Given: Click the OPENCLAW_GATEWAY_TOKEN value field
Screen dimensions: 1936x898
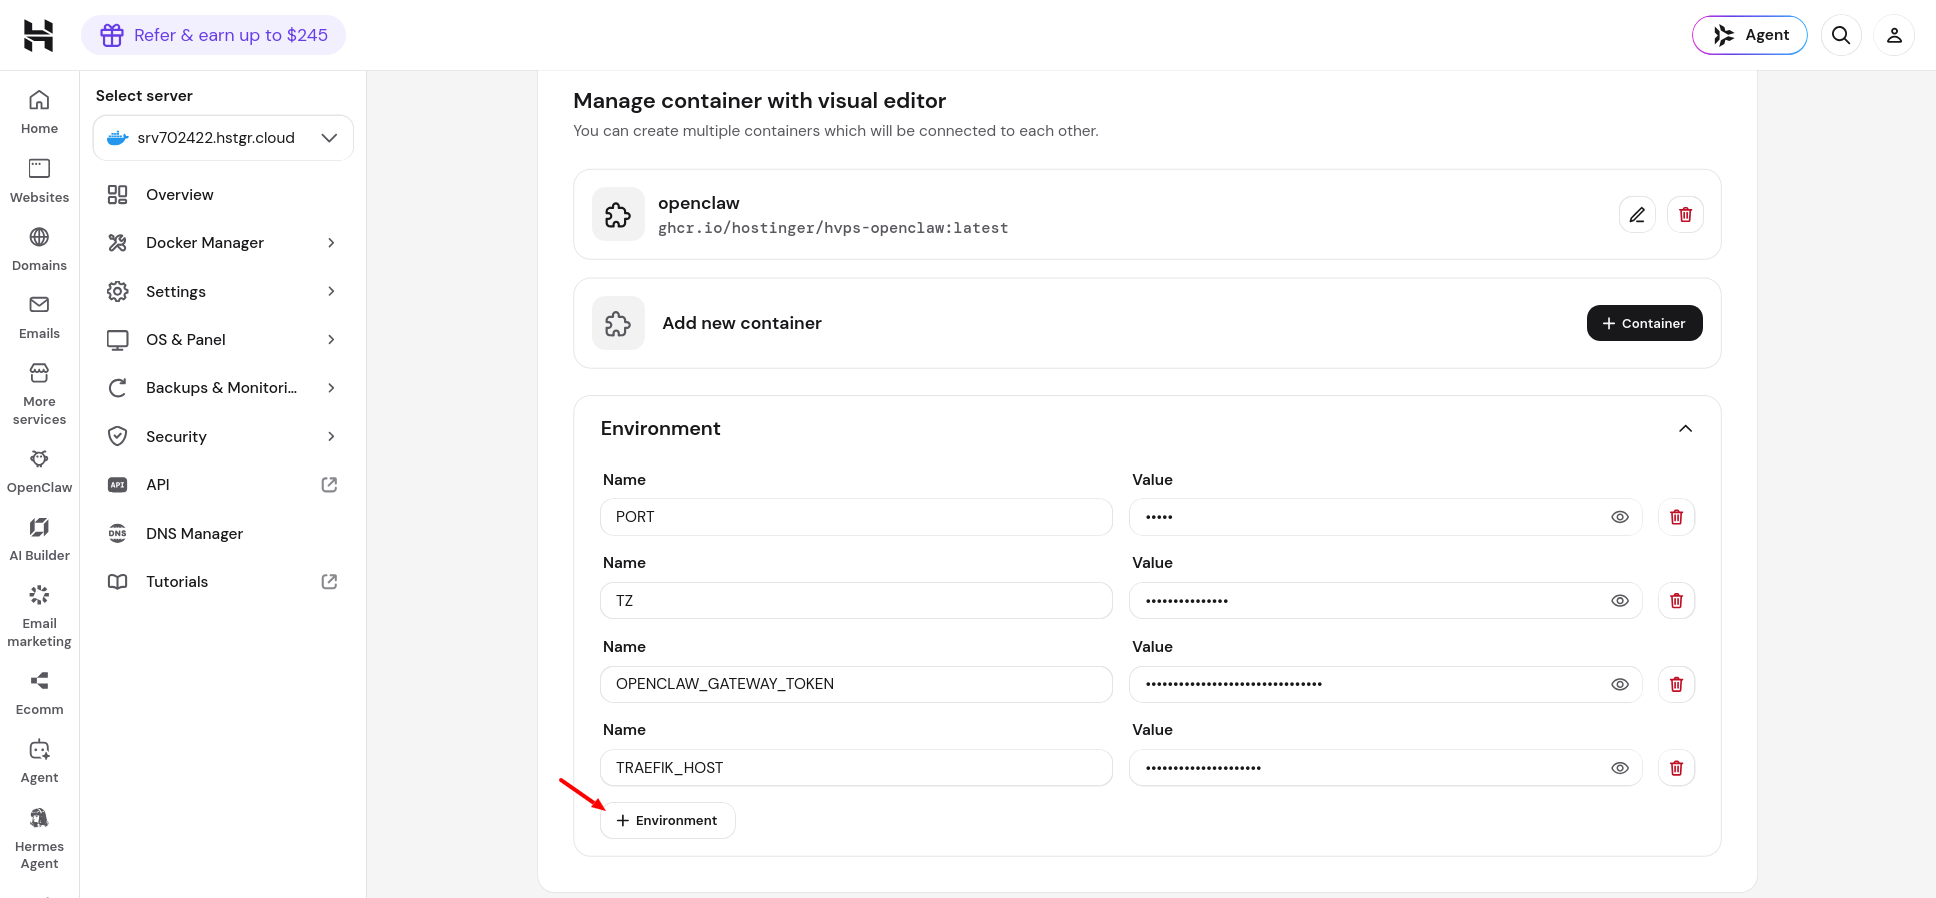Looking at the screenshot, I should coord(1385,684).
